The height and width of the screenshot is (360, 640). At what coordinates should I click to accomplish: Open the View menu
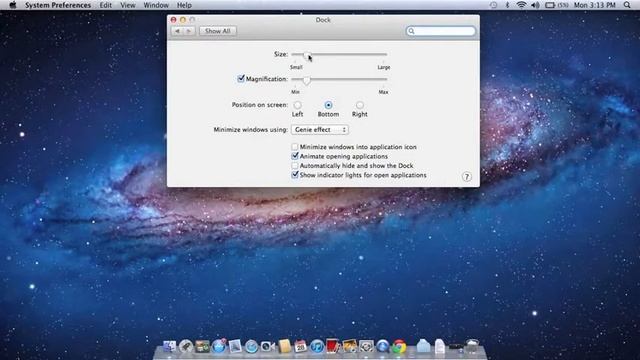(127, 5)
